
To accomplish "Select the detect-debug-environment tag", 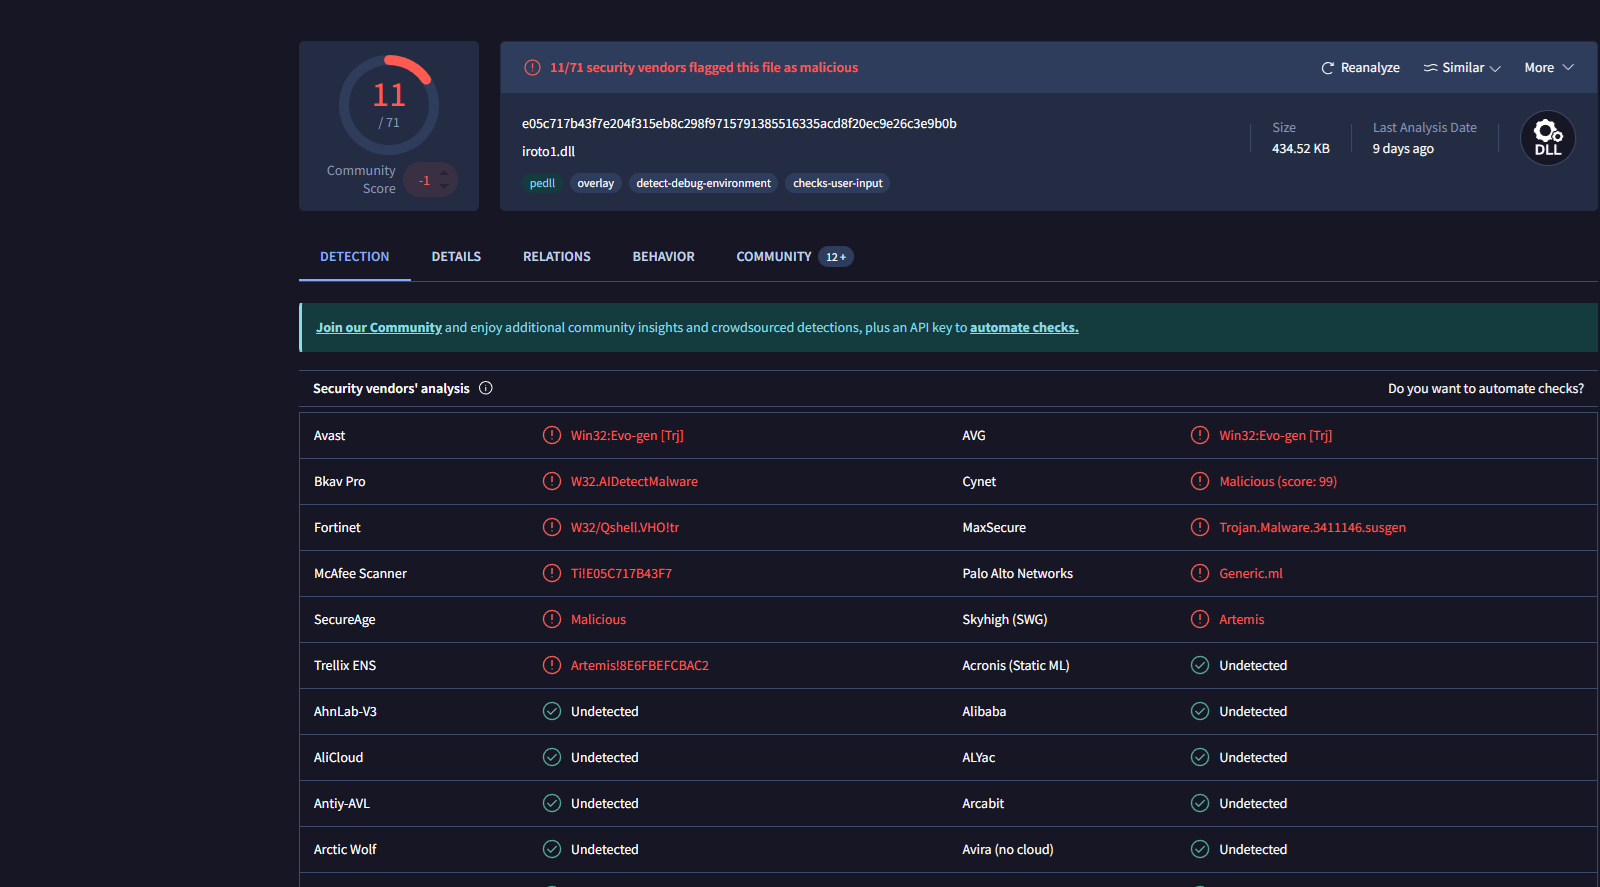I will point(703,183).
